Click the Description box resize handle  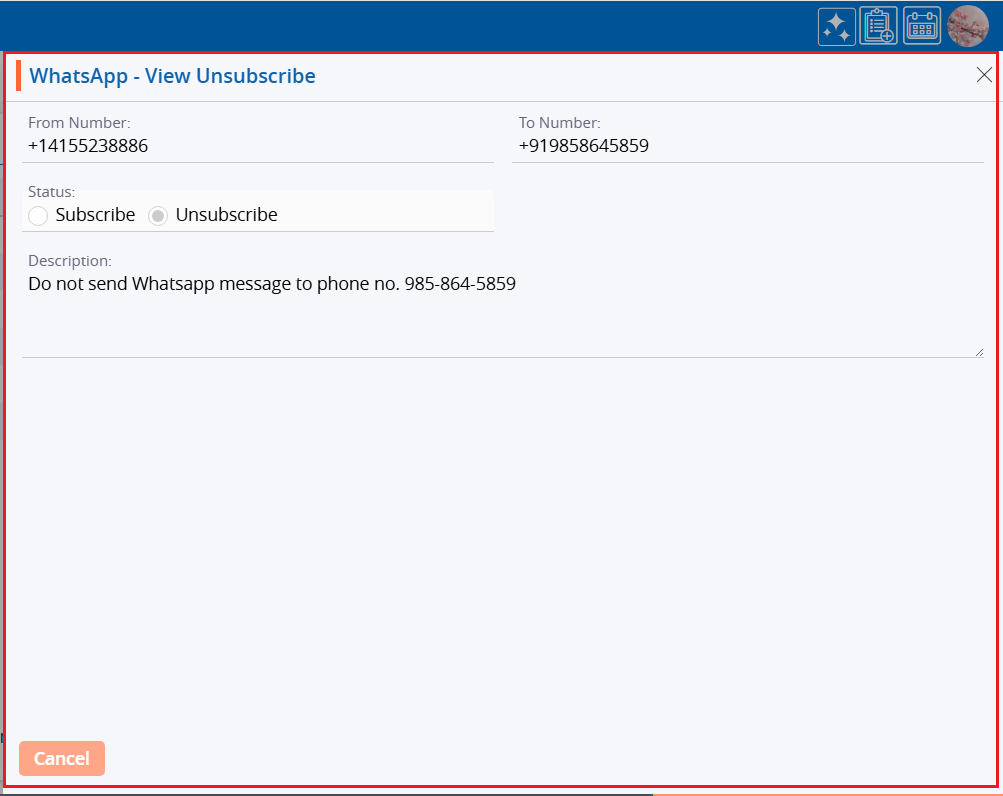(979, 352)
